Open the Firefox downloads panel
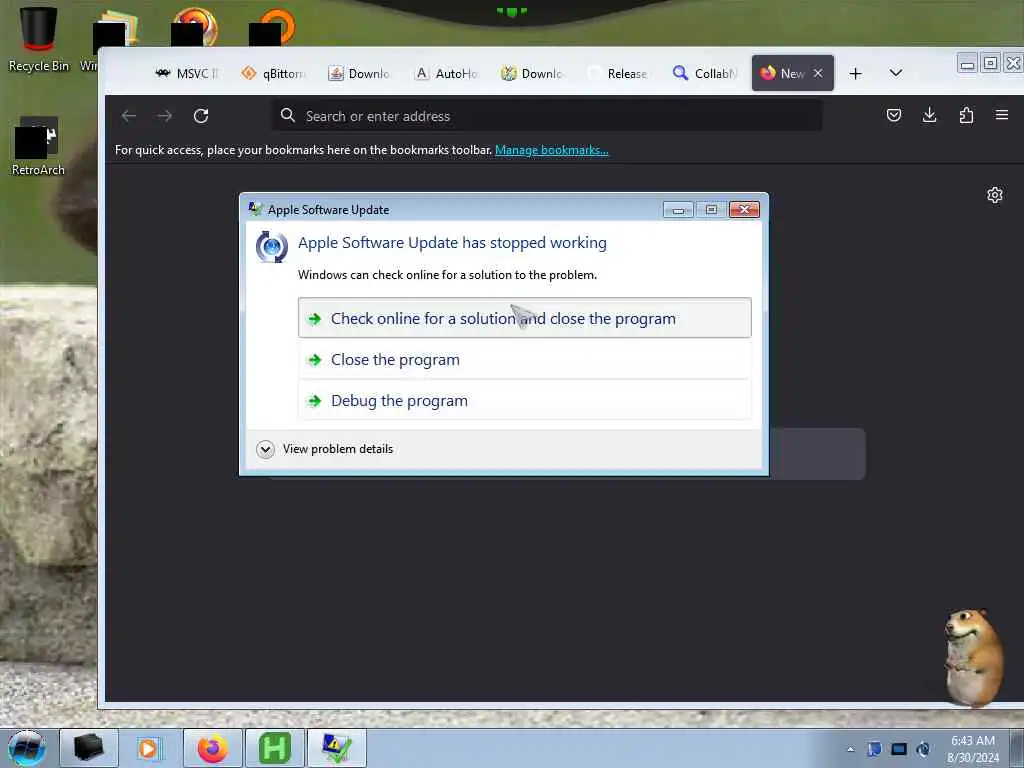This screenshot has height=768, width=1024. tap(929, 116)
